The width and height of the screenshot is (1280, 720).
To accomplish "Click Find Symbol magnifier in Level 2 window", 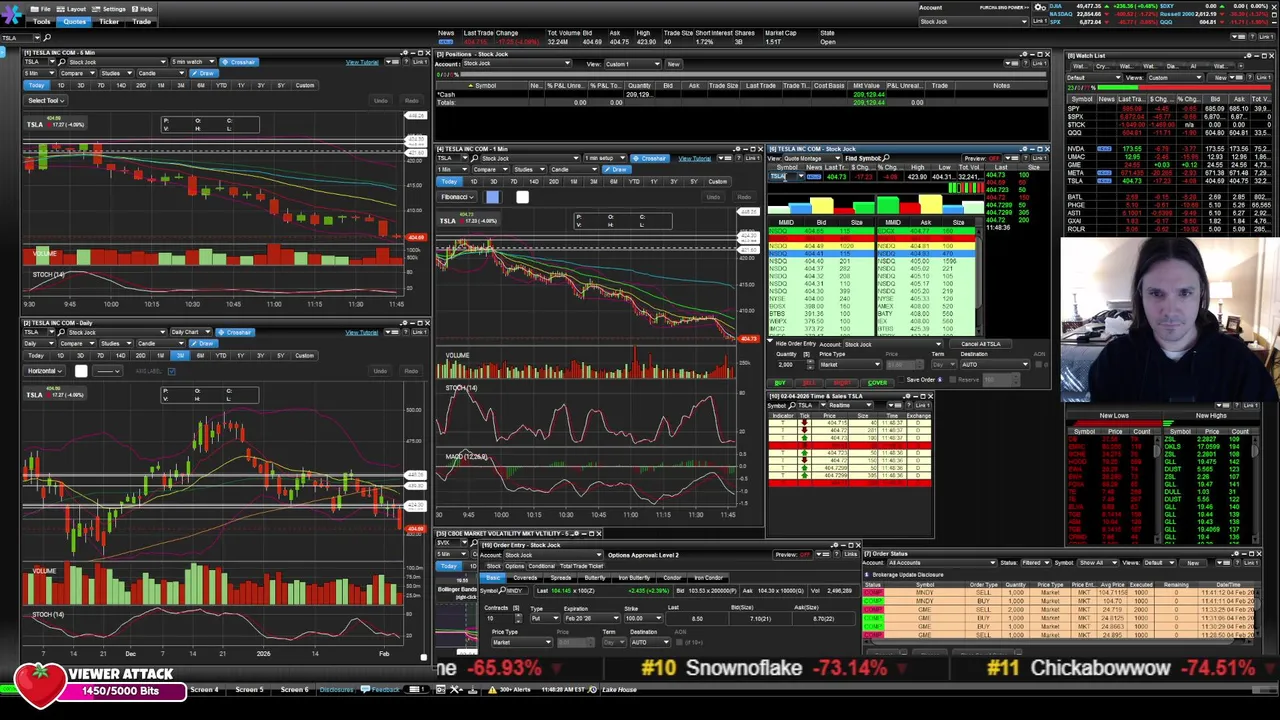I will coord(886,158).
